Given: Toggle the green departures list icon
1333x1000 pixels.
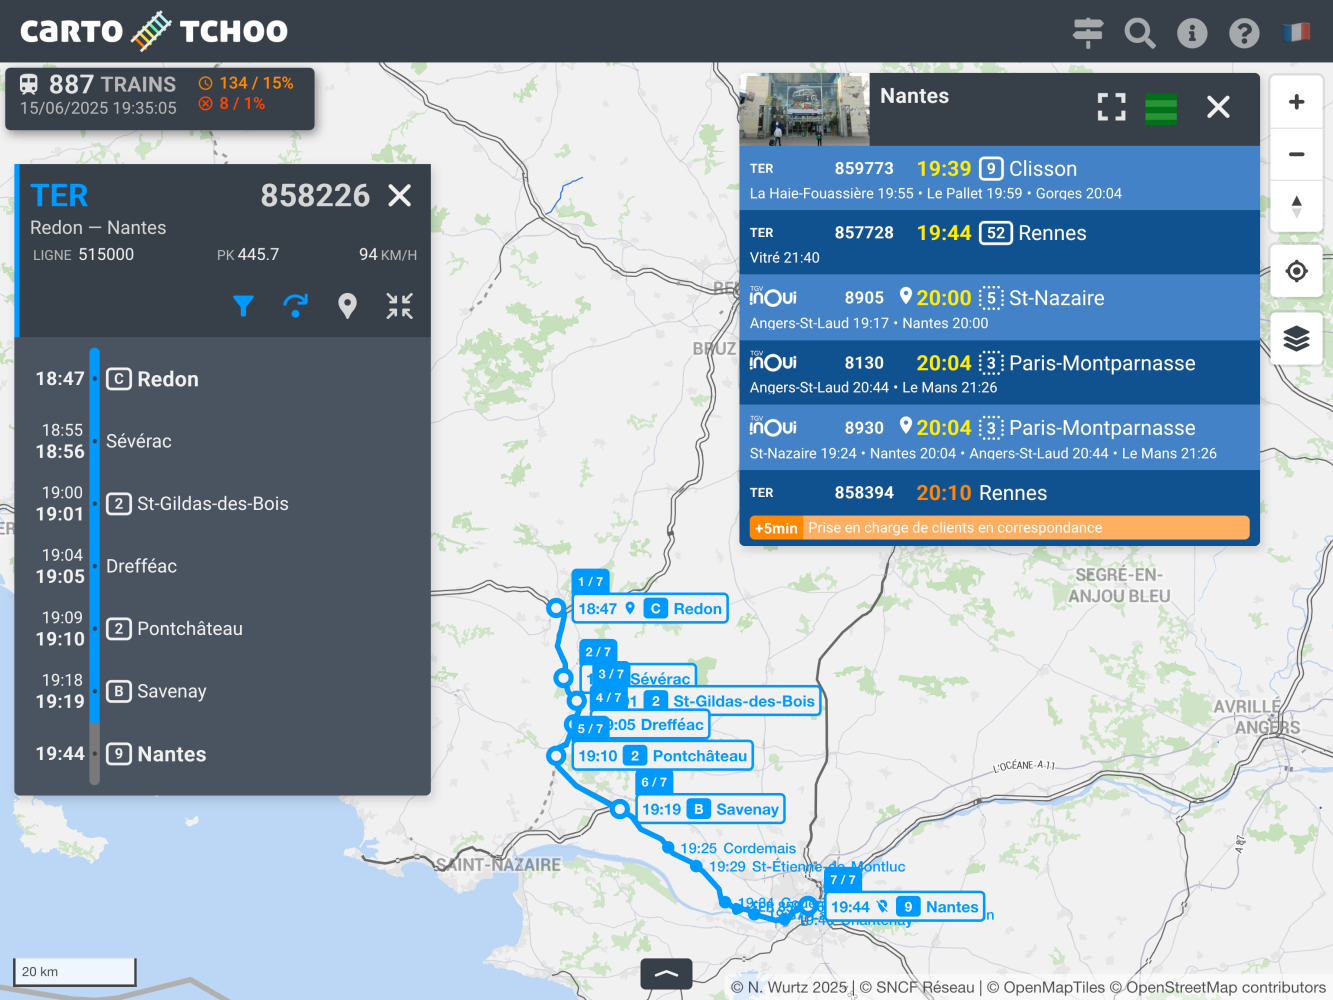Looking at the screenshot, I should [x=1160, y=108].
